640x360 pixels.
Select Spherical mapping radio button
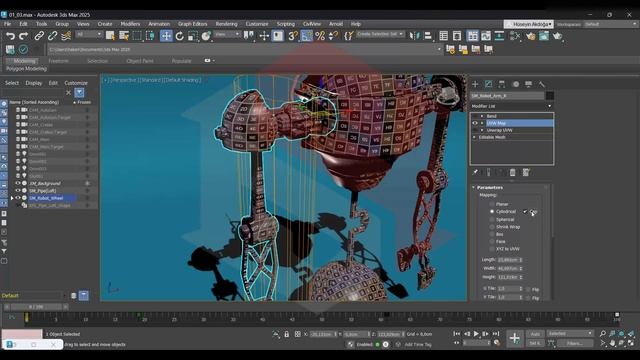[x=492, y=219]
